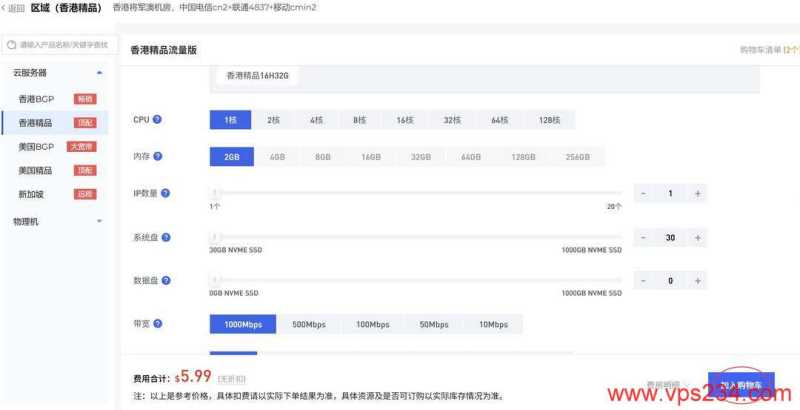Click the help icon next to CPU
Screen dimensions: 800x410
pyautogui.click(x=157, y=120)
